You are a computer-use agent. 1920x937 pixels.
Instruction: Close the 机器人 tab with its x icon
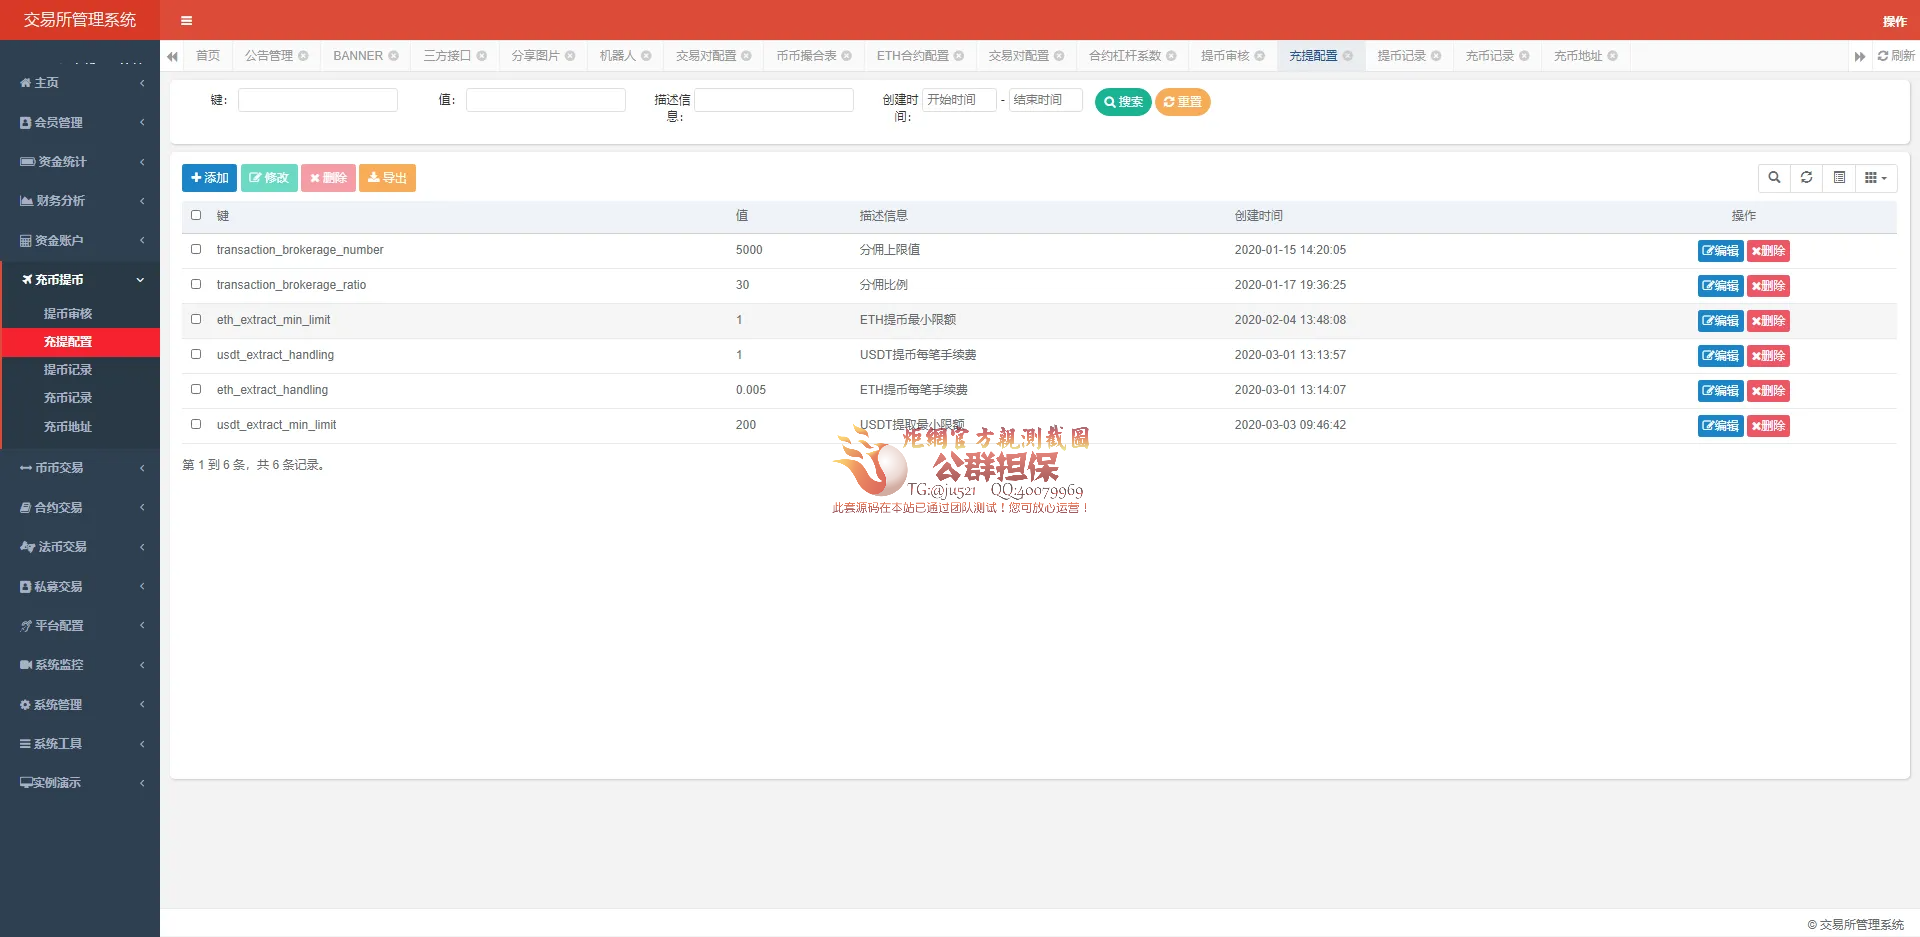click(x=646, y=56)
